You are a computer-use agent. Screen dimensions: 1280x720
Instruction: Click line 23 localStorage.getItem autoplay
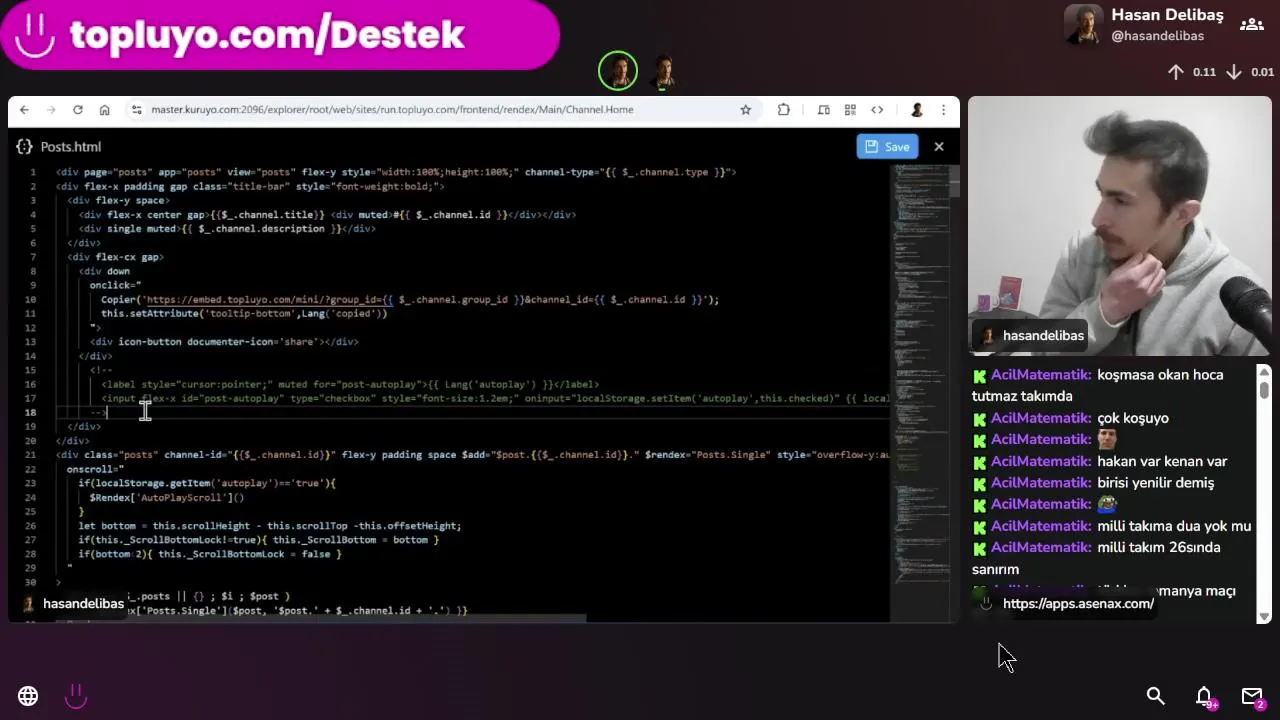(207, 484)
